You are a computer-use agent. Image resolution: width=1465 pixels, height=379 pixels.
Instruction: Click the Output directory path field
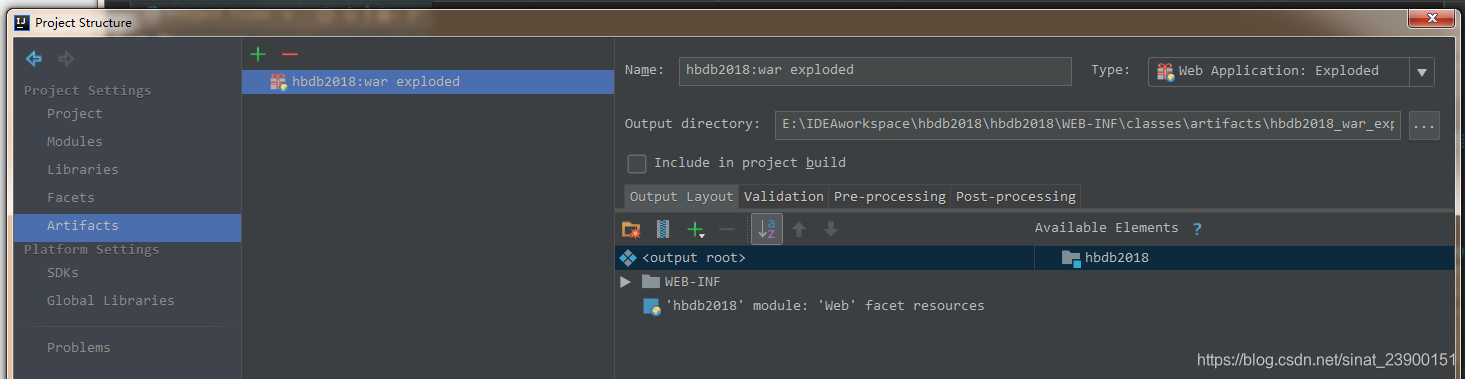tap(1087, 125)
